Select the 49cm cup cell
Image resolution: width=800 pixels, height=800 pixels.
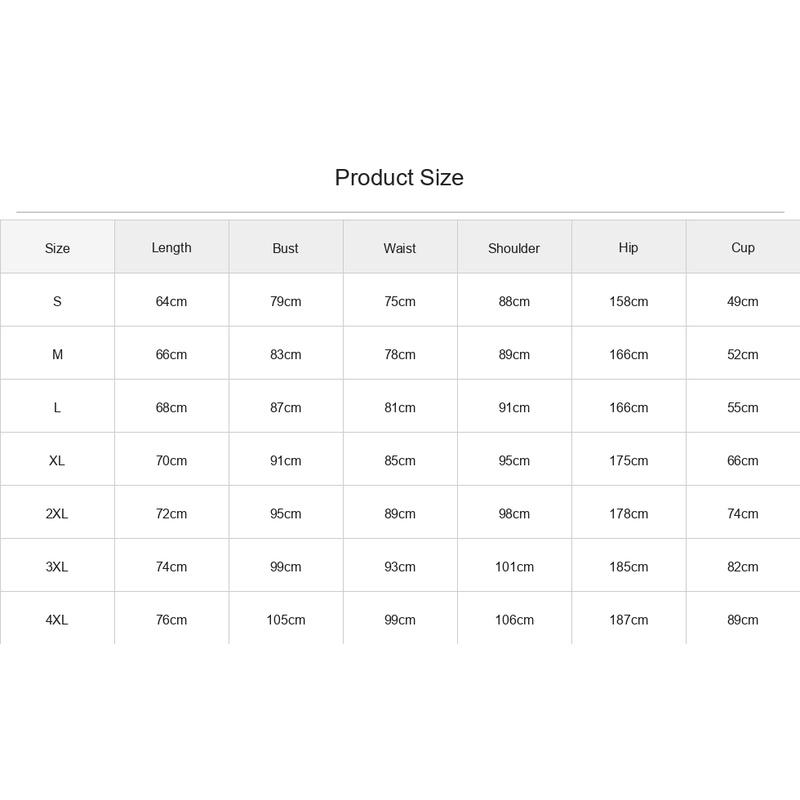point(743,301)
